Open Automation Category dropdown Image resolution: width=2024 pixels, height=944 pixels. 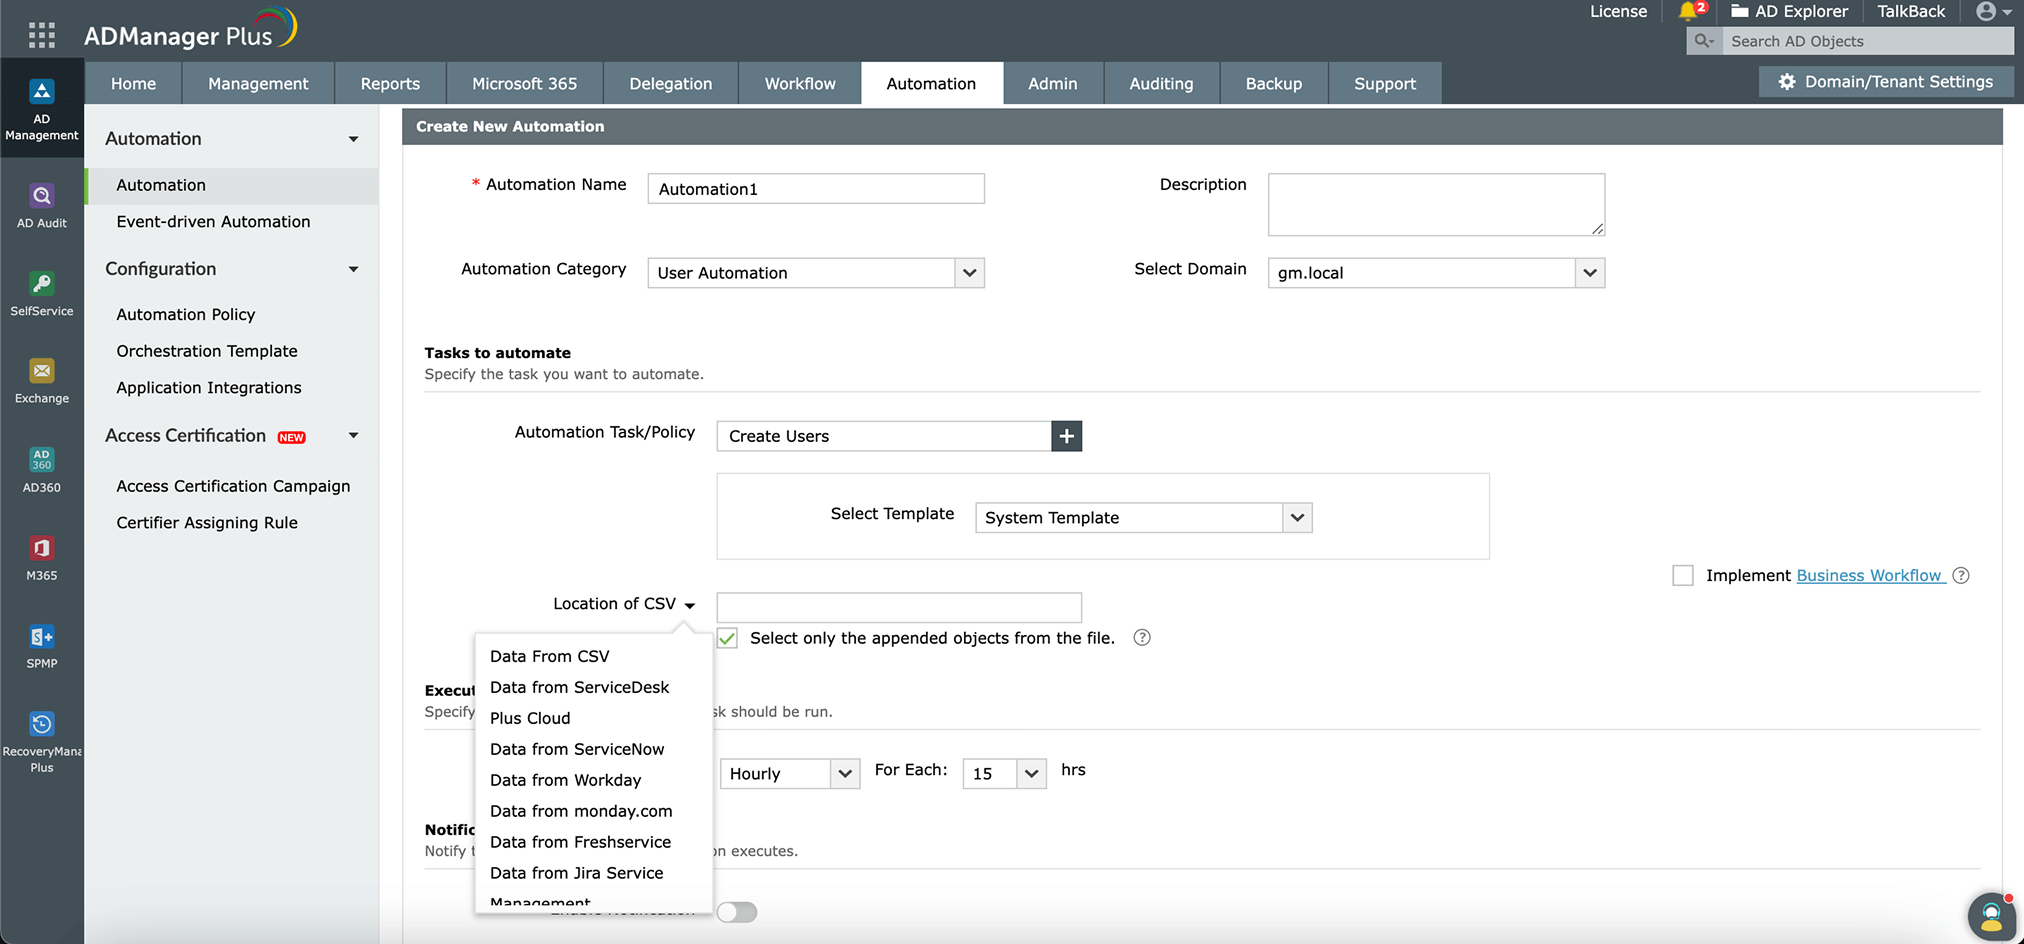point(816,273)
